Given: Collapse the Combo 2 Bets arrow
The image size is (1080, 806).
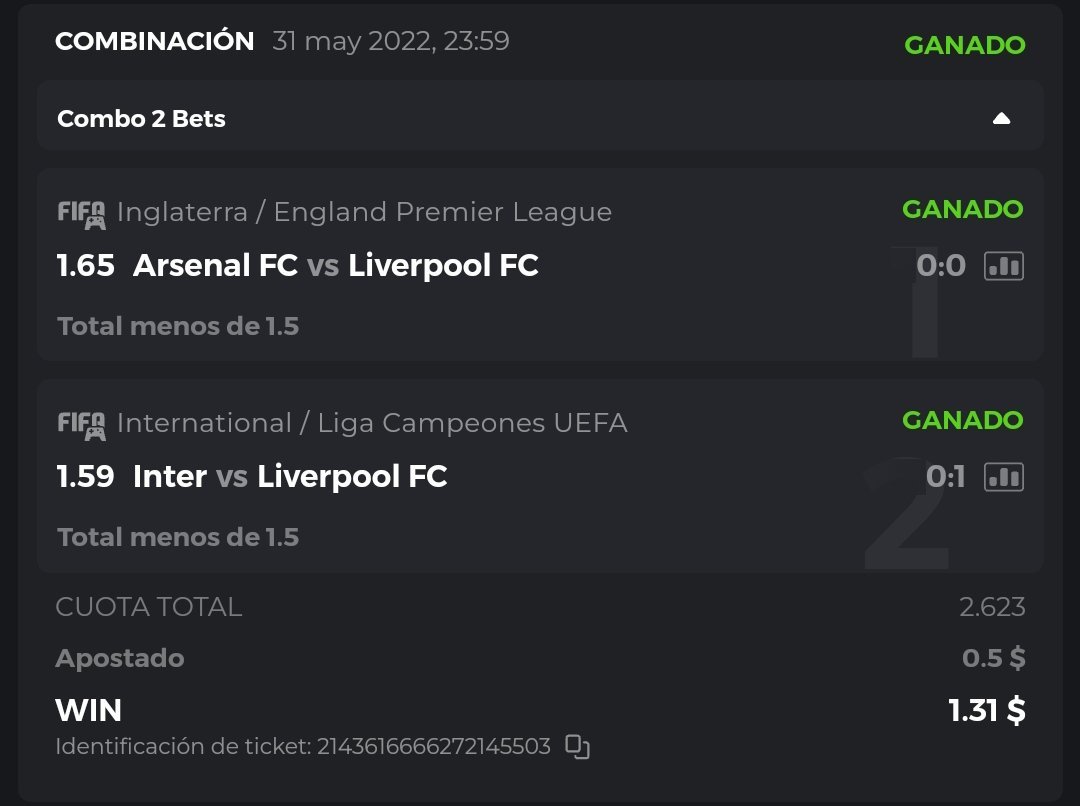Looking at the screenshot, I should [x=1001, y=119].
